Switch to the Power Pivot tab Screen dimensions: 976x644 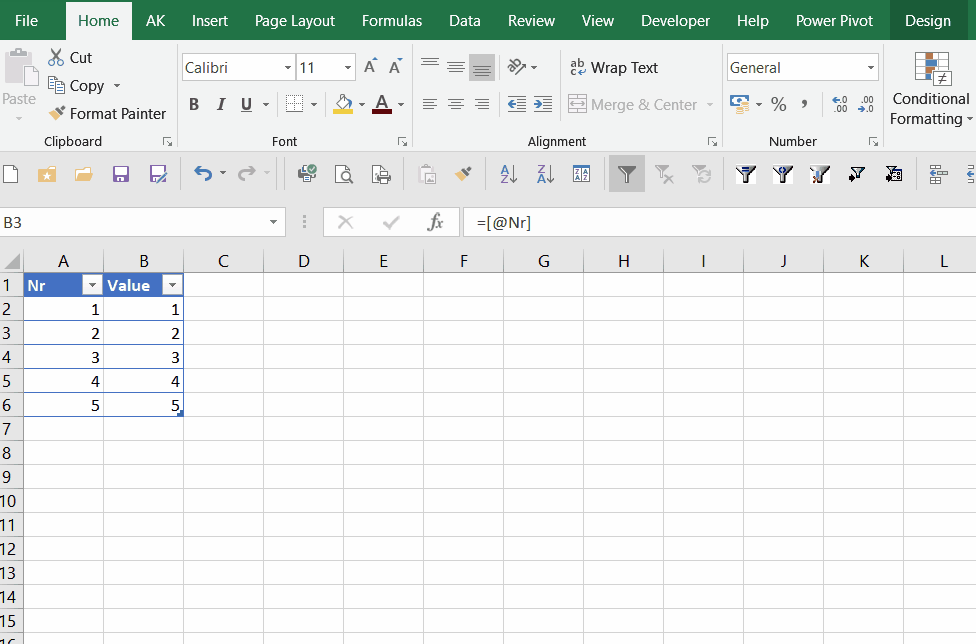click(x=834, y=21)
